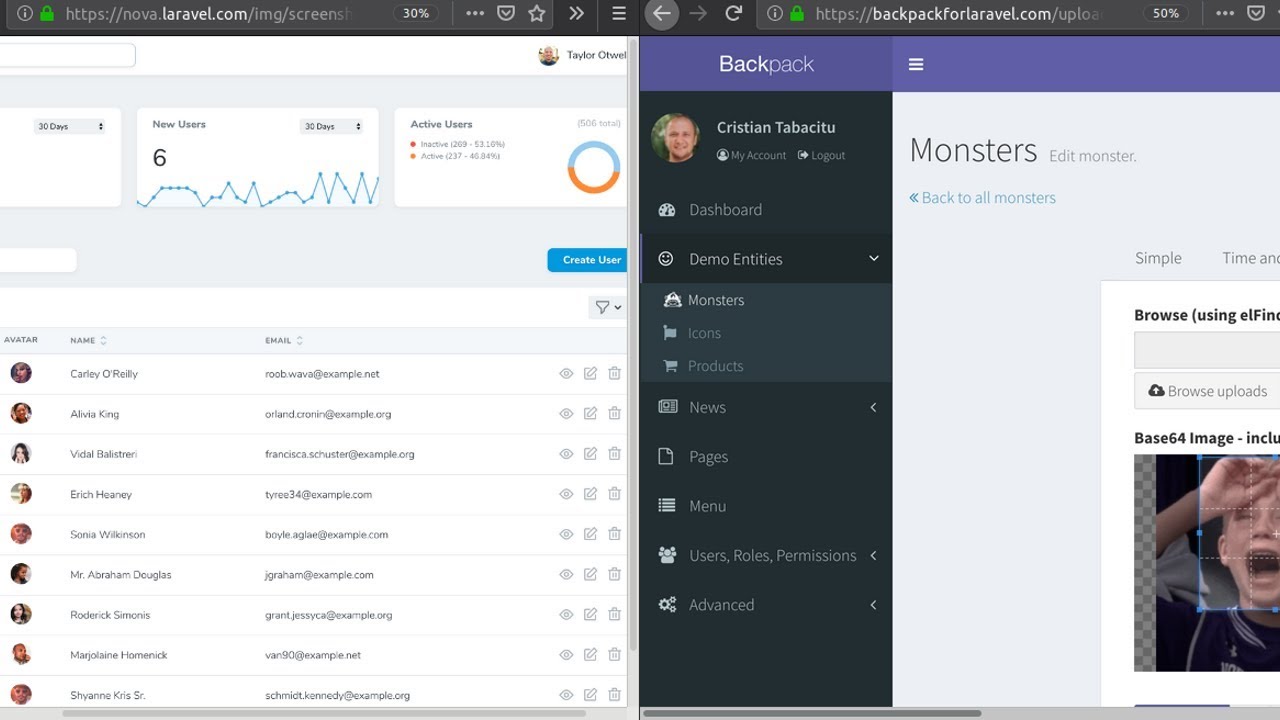This screenshot has height=720, width=1280.
Task: View Shyanne Kris Sr. eye icon
Action: point(566,695)
